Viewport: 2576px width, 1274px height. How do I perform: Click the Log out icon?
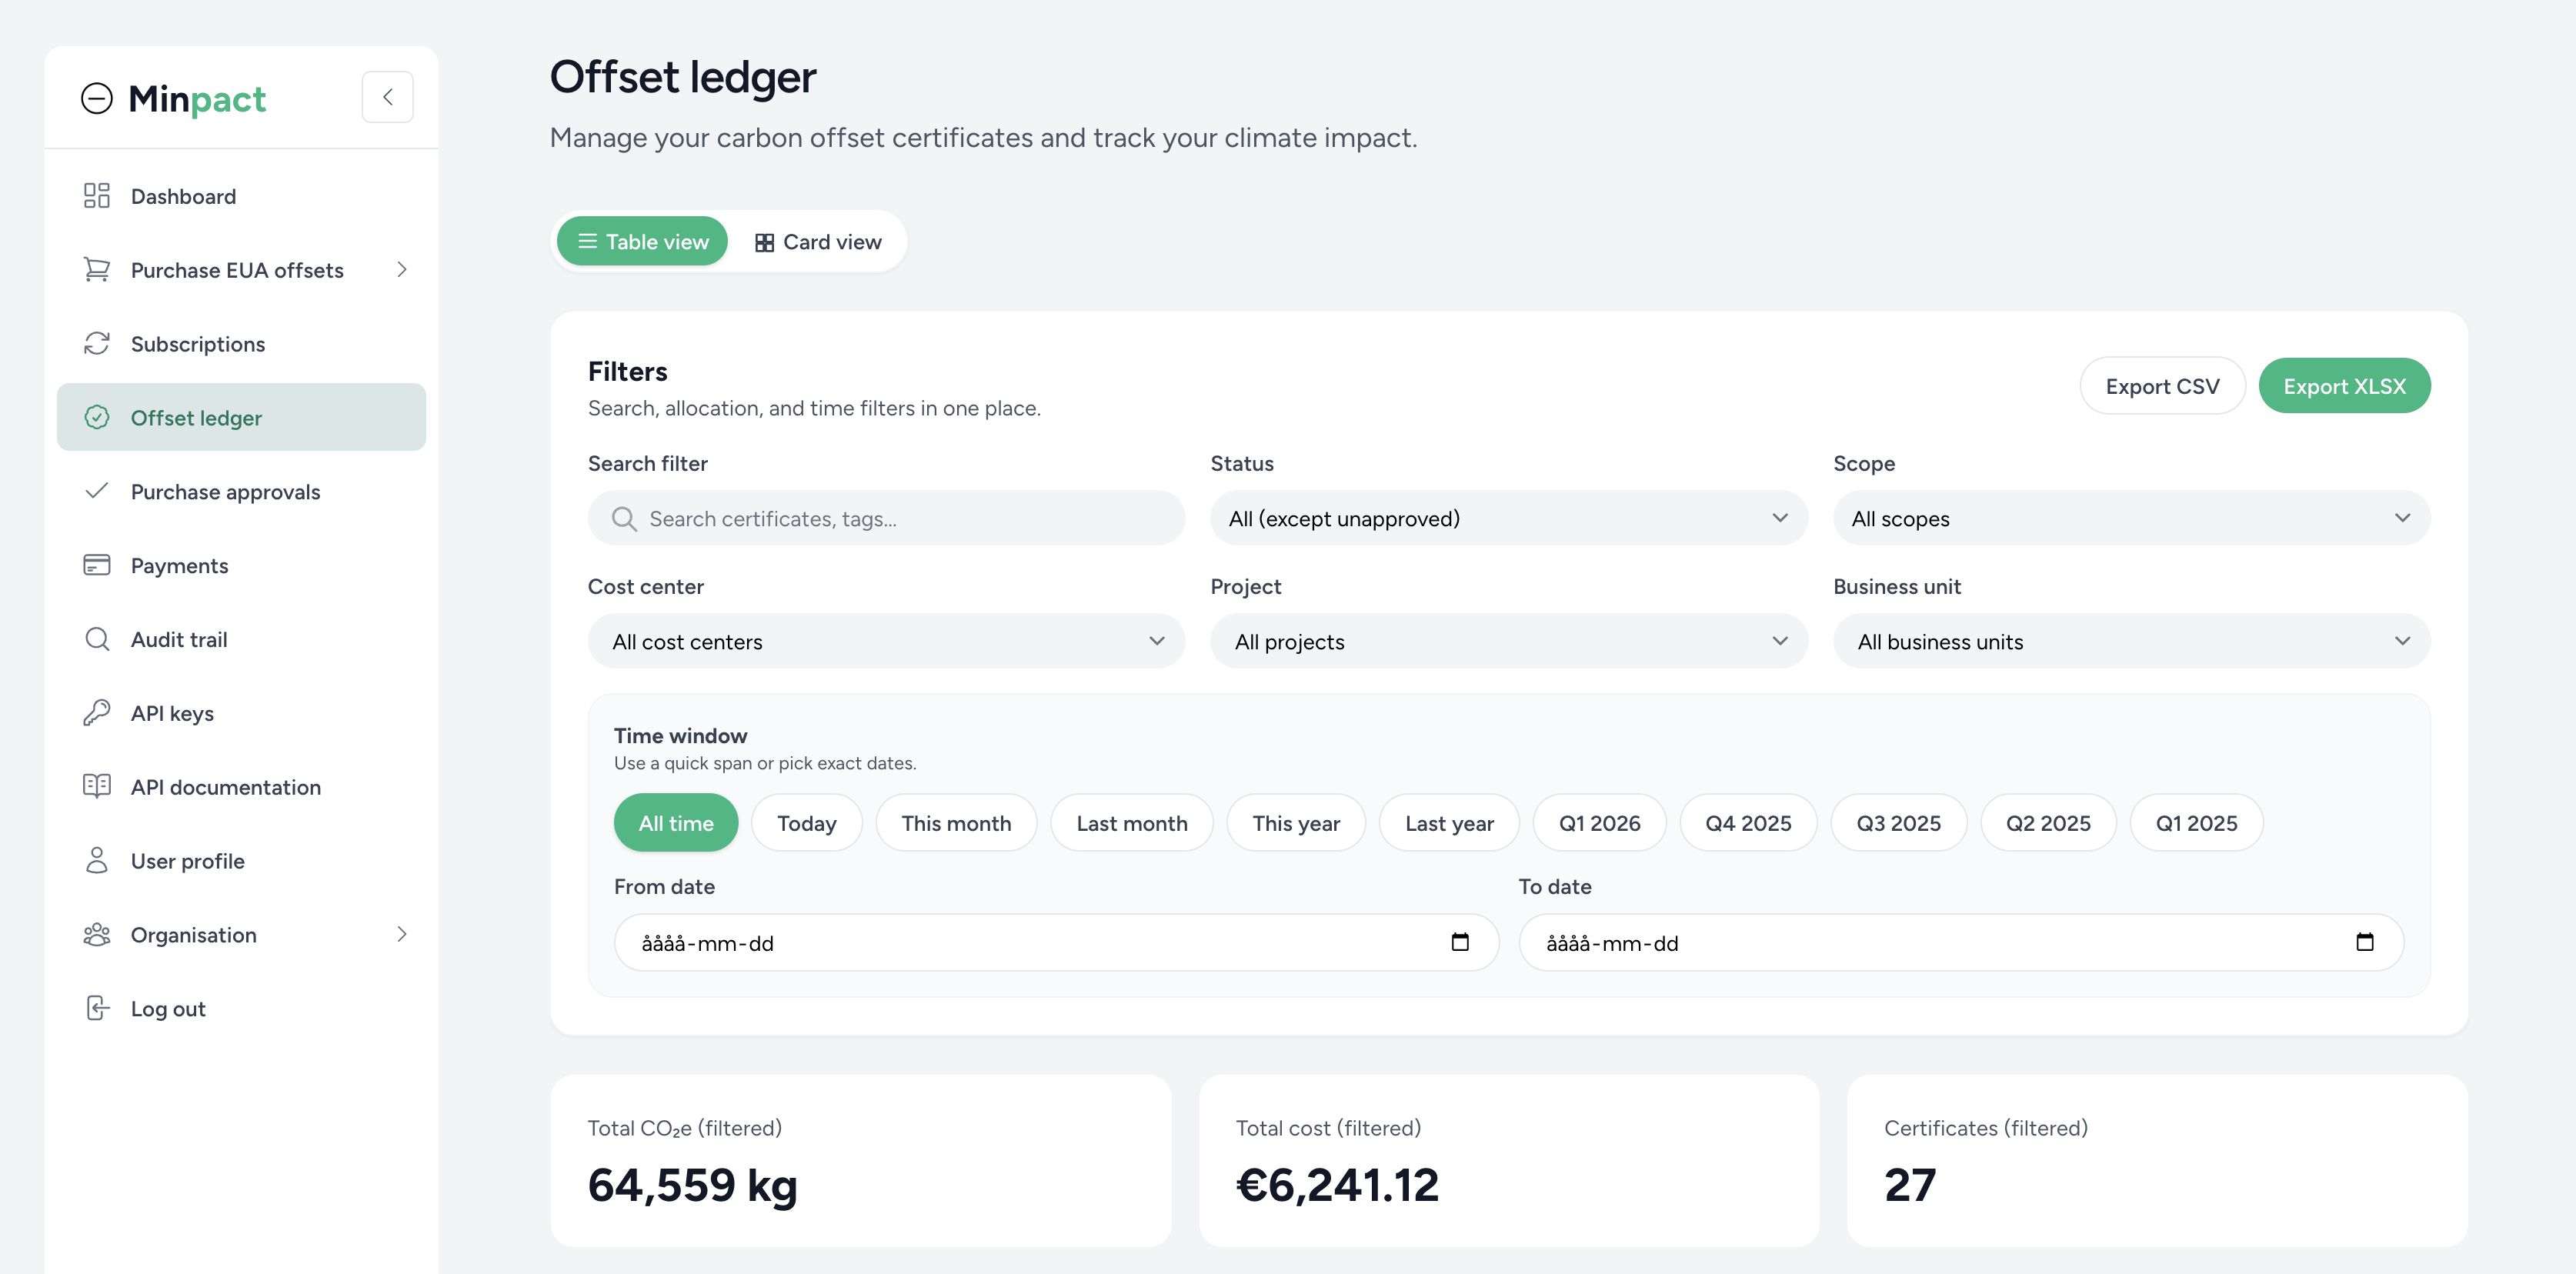(x=96, y=1007)
